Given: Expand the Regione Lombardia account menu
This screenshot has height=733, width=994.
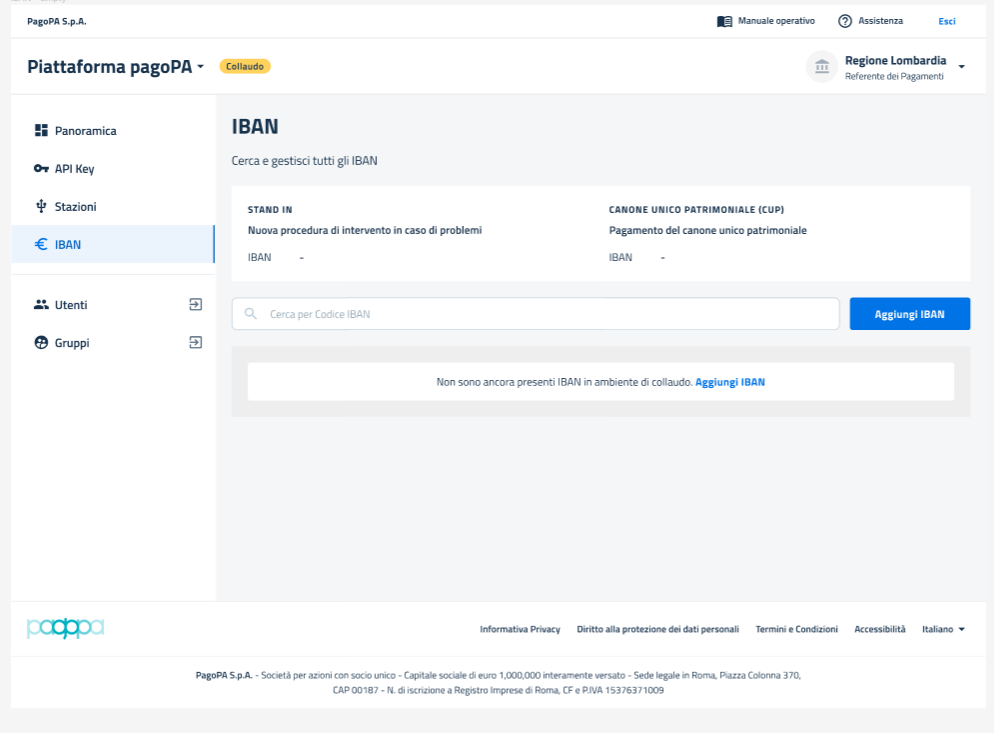Looking at the screenshot, I should pos(962,67).
